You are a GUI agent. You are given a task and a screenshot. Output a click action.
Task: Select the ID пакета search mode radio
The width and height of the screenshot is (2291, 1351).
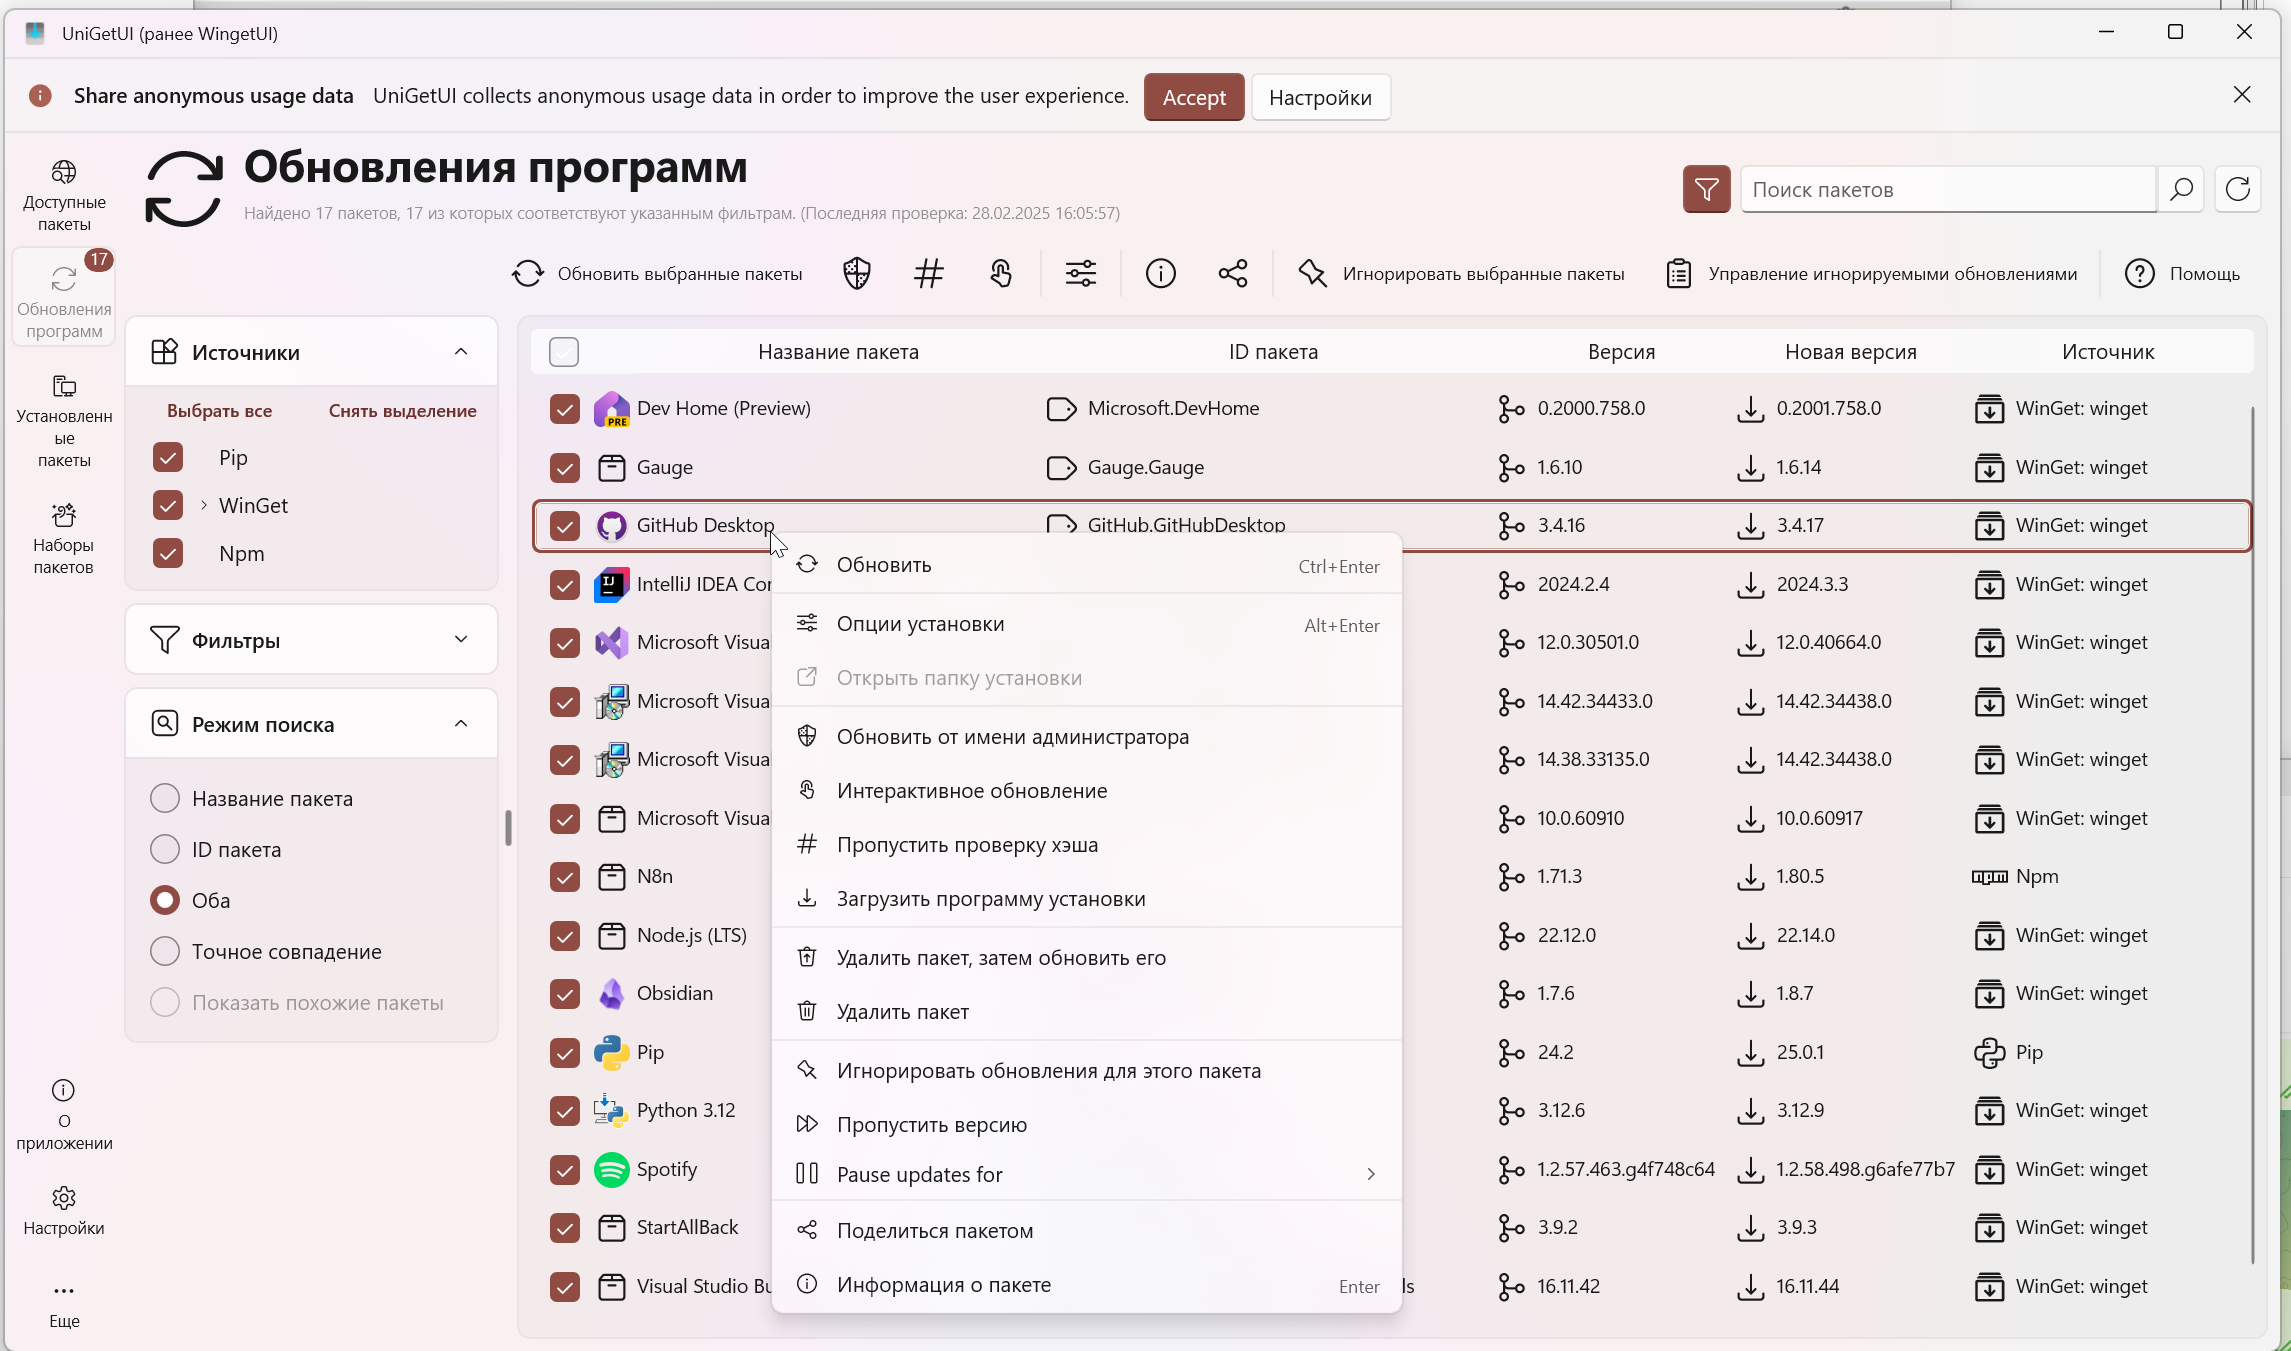point(165,849)
